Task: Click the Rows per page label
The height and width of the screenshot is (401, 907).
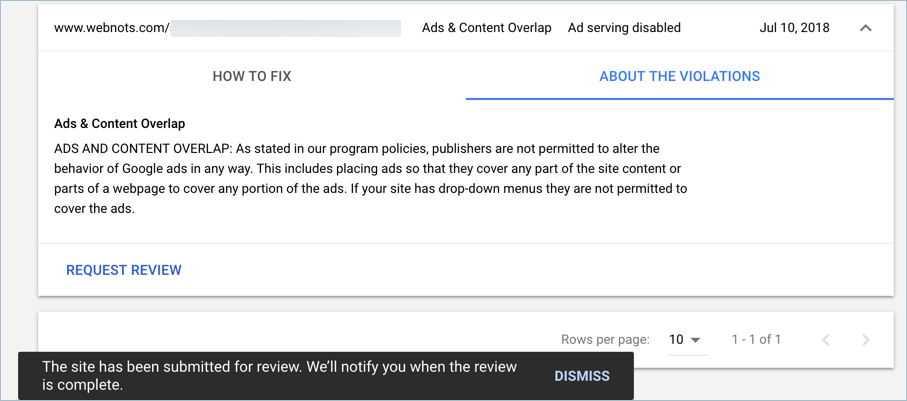Action: tap(605, 340)
